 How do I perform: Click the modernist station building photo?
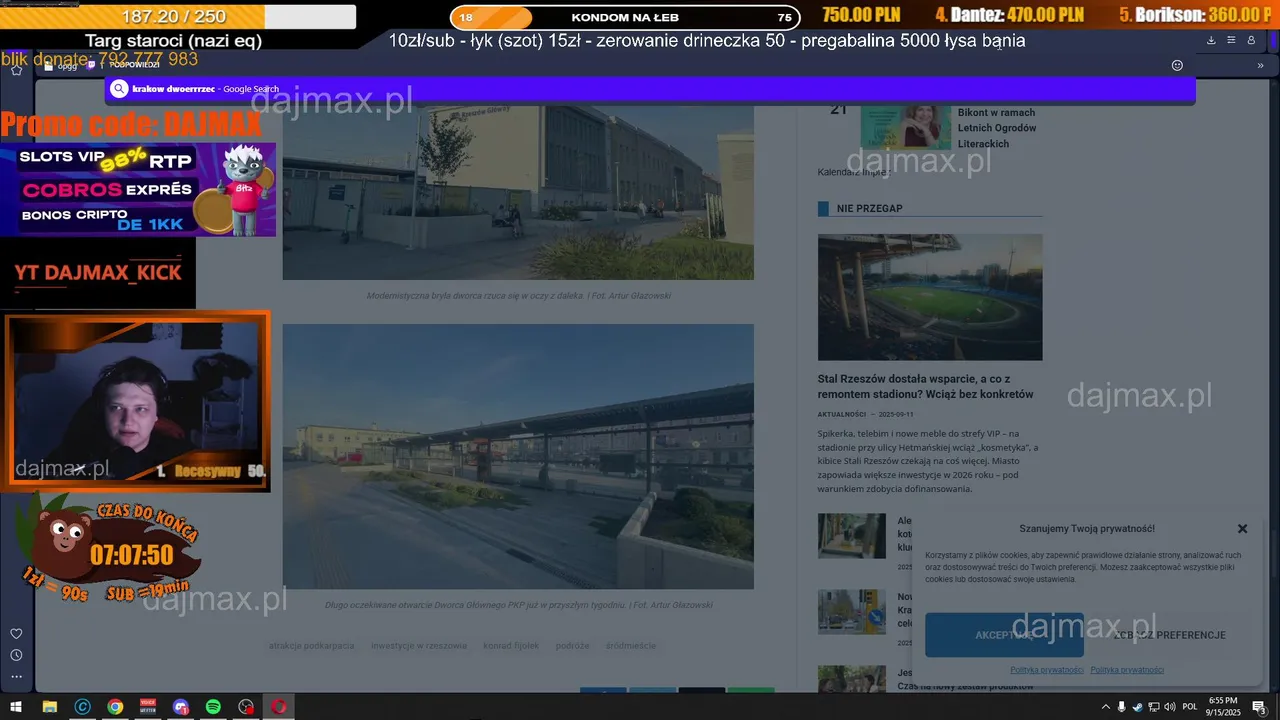[x=518, y=193]
